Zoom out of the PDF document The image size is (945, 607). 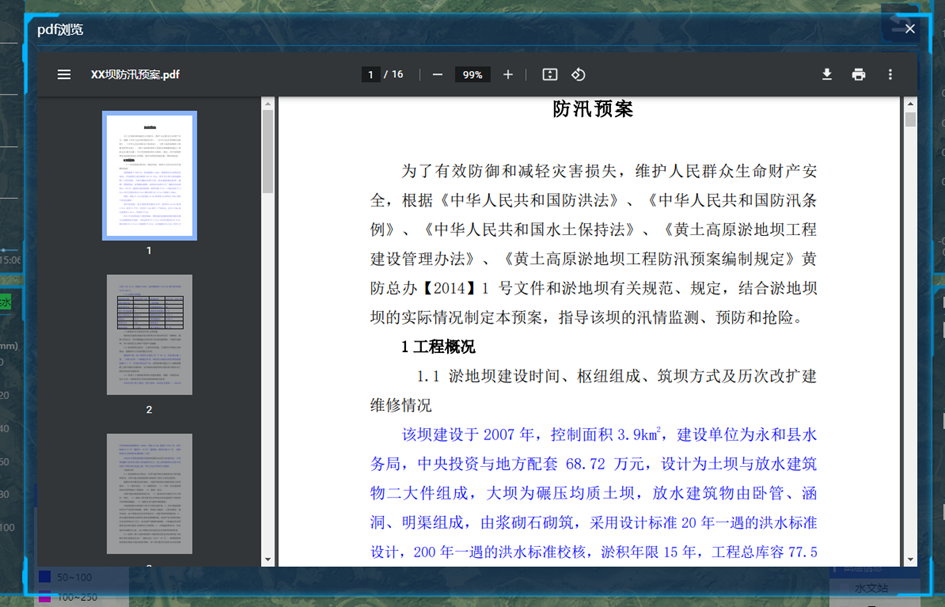(x=438, y=75)
